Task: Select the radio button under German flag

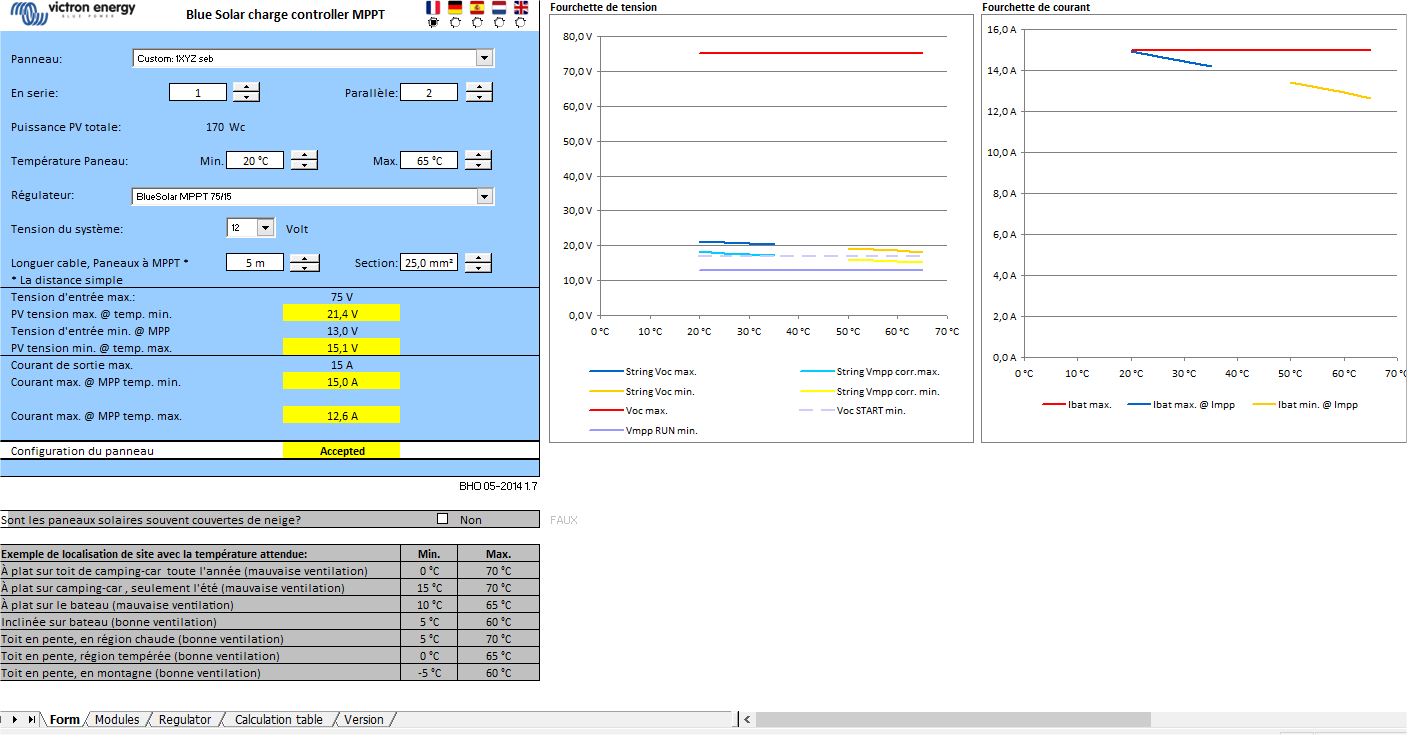Action: [455, 23]
